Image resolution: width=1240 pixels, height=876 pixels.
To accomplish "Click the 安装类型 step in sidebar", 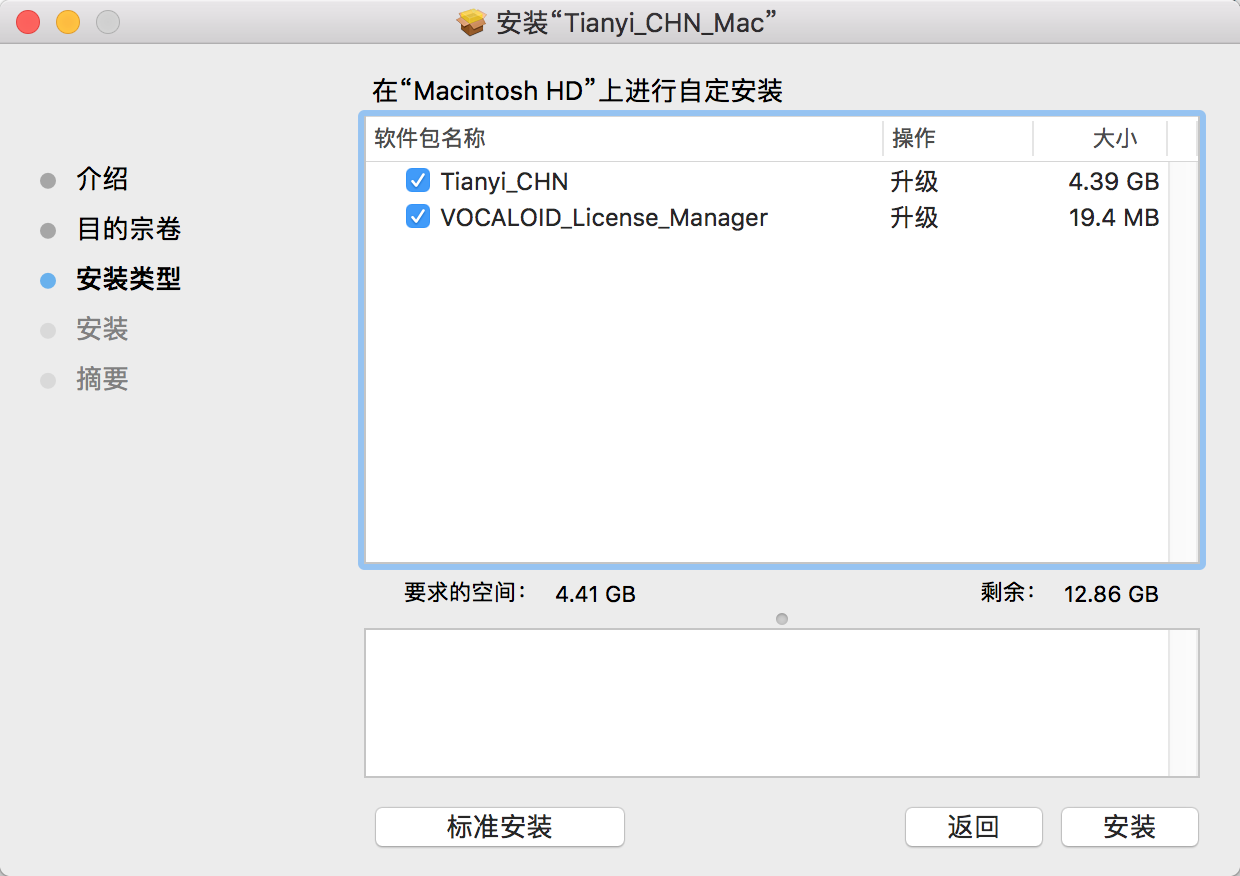I will coord(128,280).
